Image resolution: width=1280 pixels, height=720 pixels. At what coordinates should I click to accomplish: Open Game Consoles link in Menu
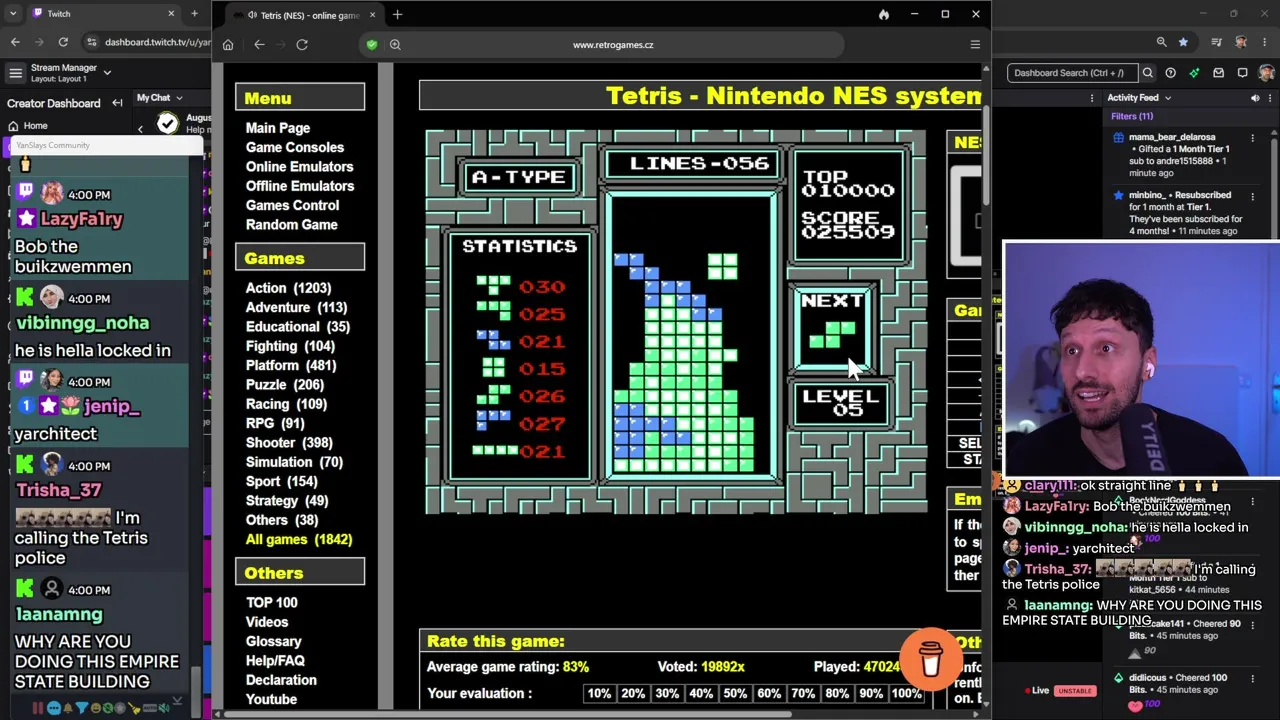[295, 147]
